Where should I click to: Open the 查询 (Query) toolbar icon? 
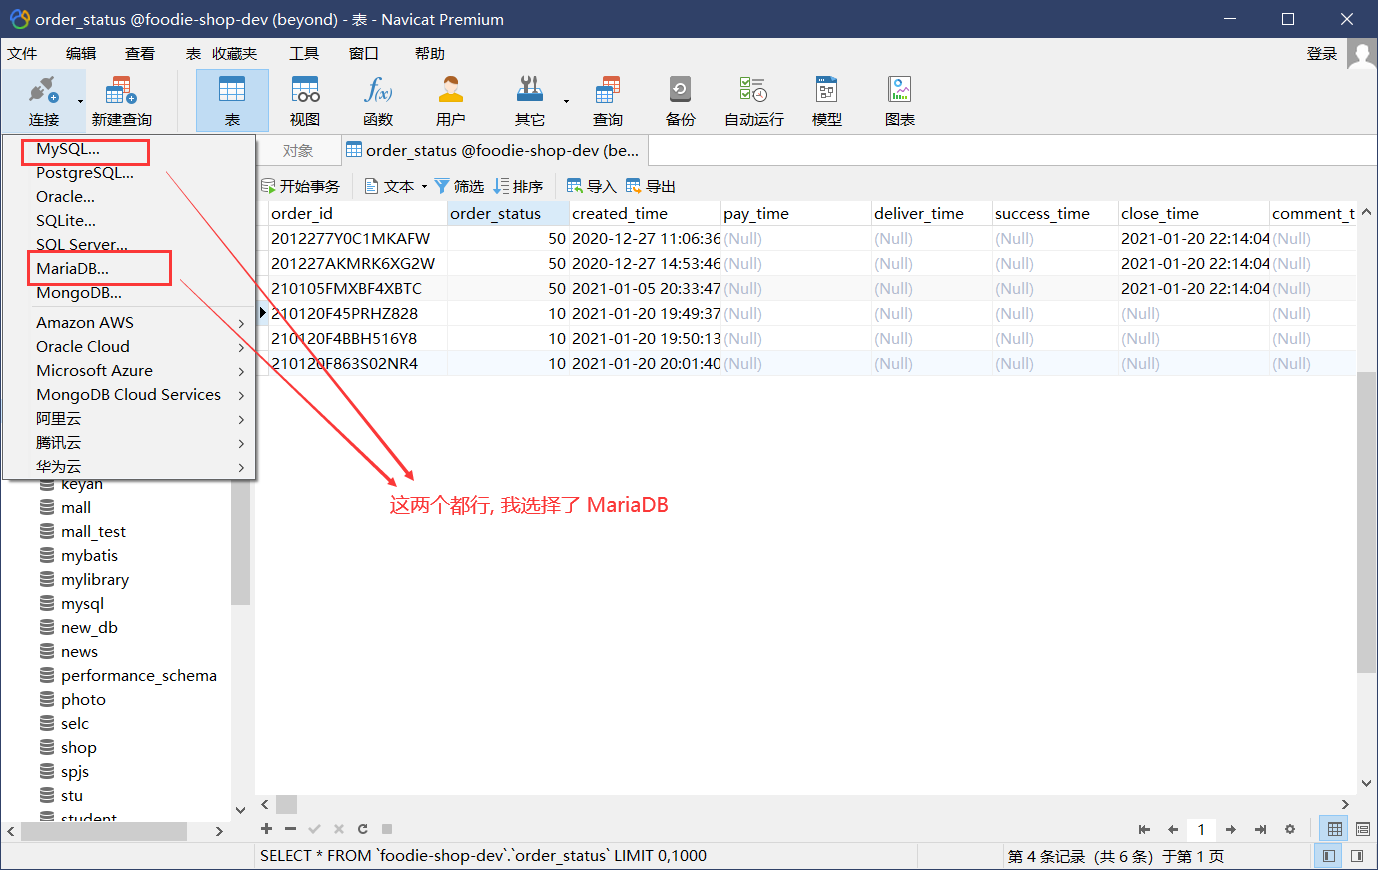(607, 100)
